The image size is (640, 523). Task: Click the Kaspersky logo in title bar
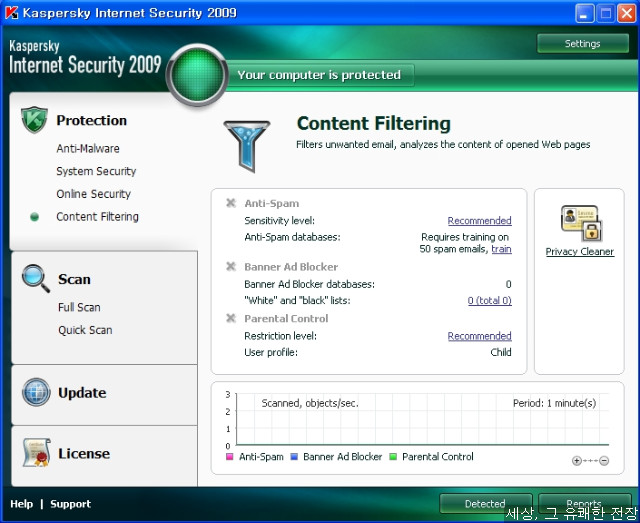11,13
